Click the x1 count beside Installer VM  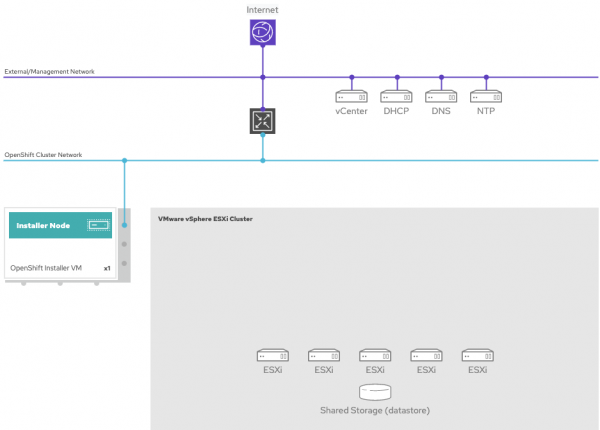pos(107,268)
